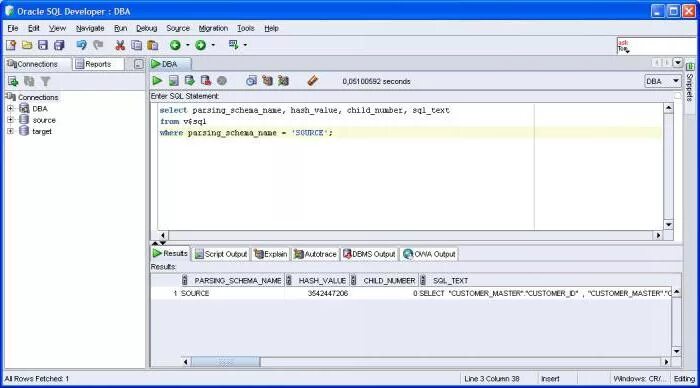The width and height of the screenshot is (700, 388).
Task: Click the HASH_VALUE column header
Action: click(317, 280)
